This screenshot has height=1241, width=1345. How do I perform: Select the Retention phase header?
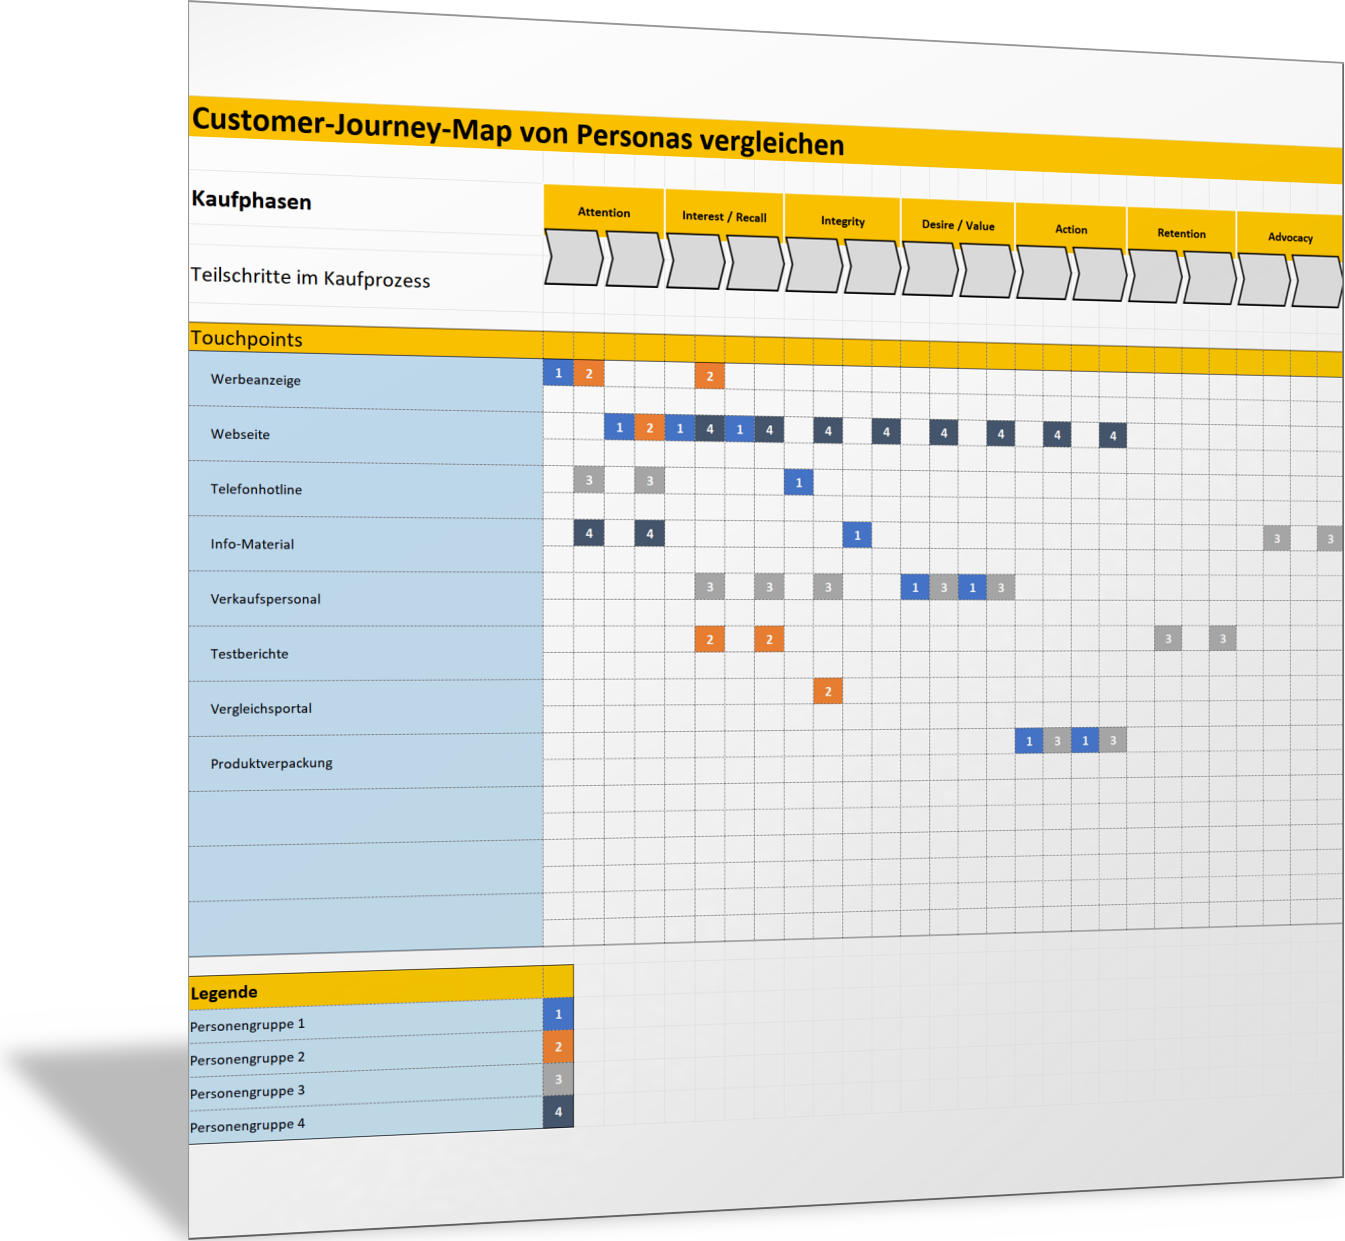[x=1181, y=233]
